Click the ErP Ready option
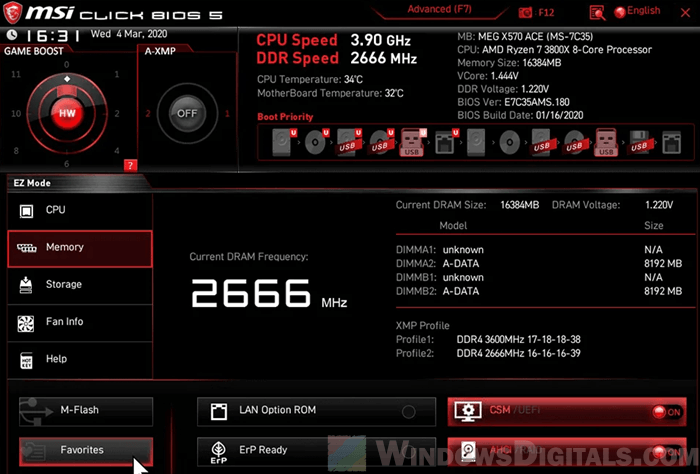The image size is (700, 474). (316, 451)
